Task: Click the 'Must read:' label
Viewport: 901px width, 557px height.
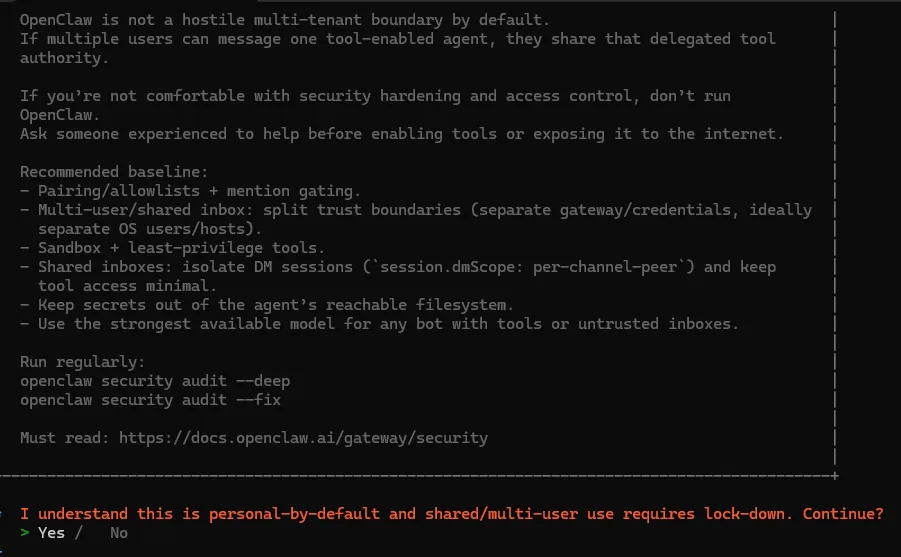Action: coord(65,437)
